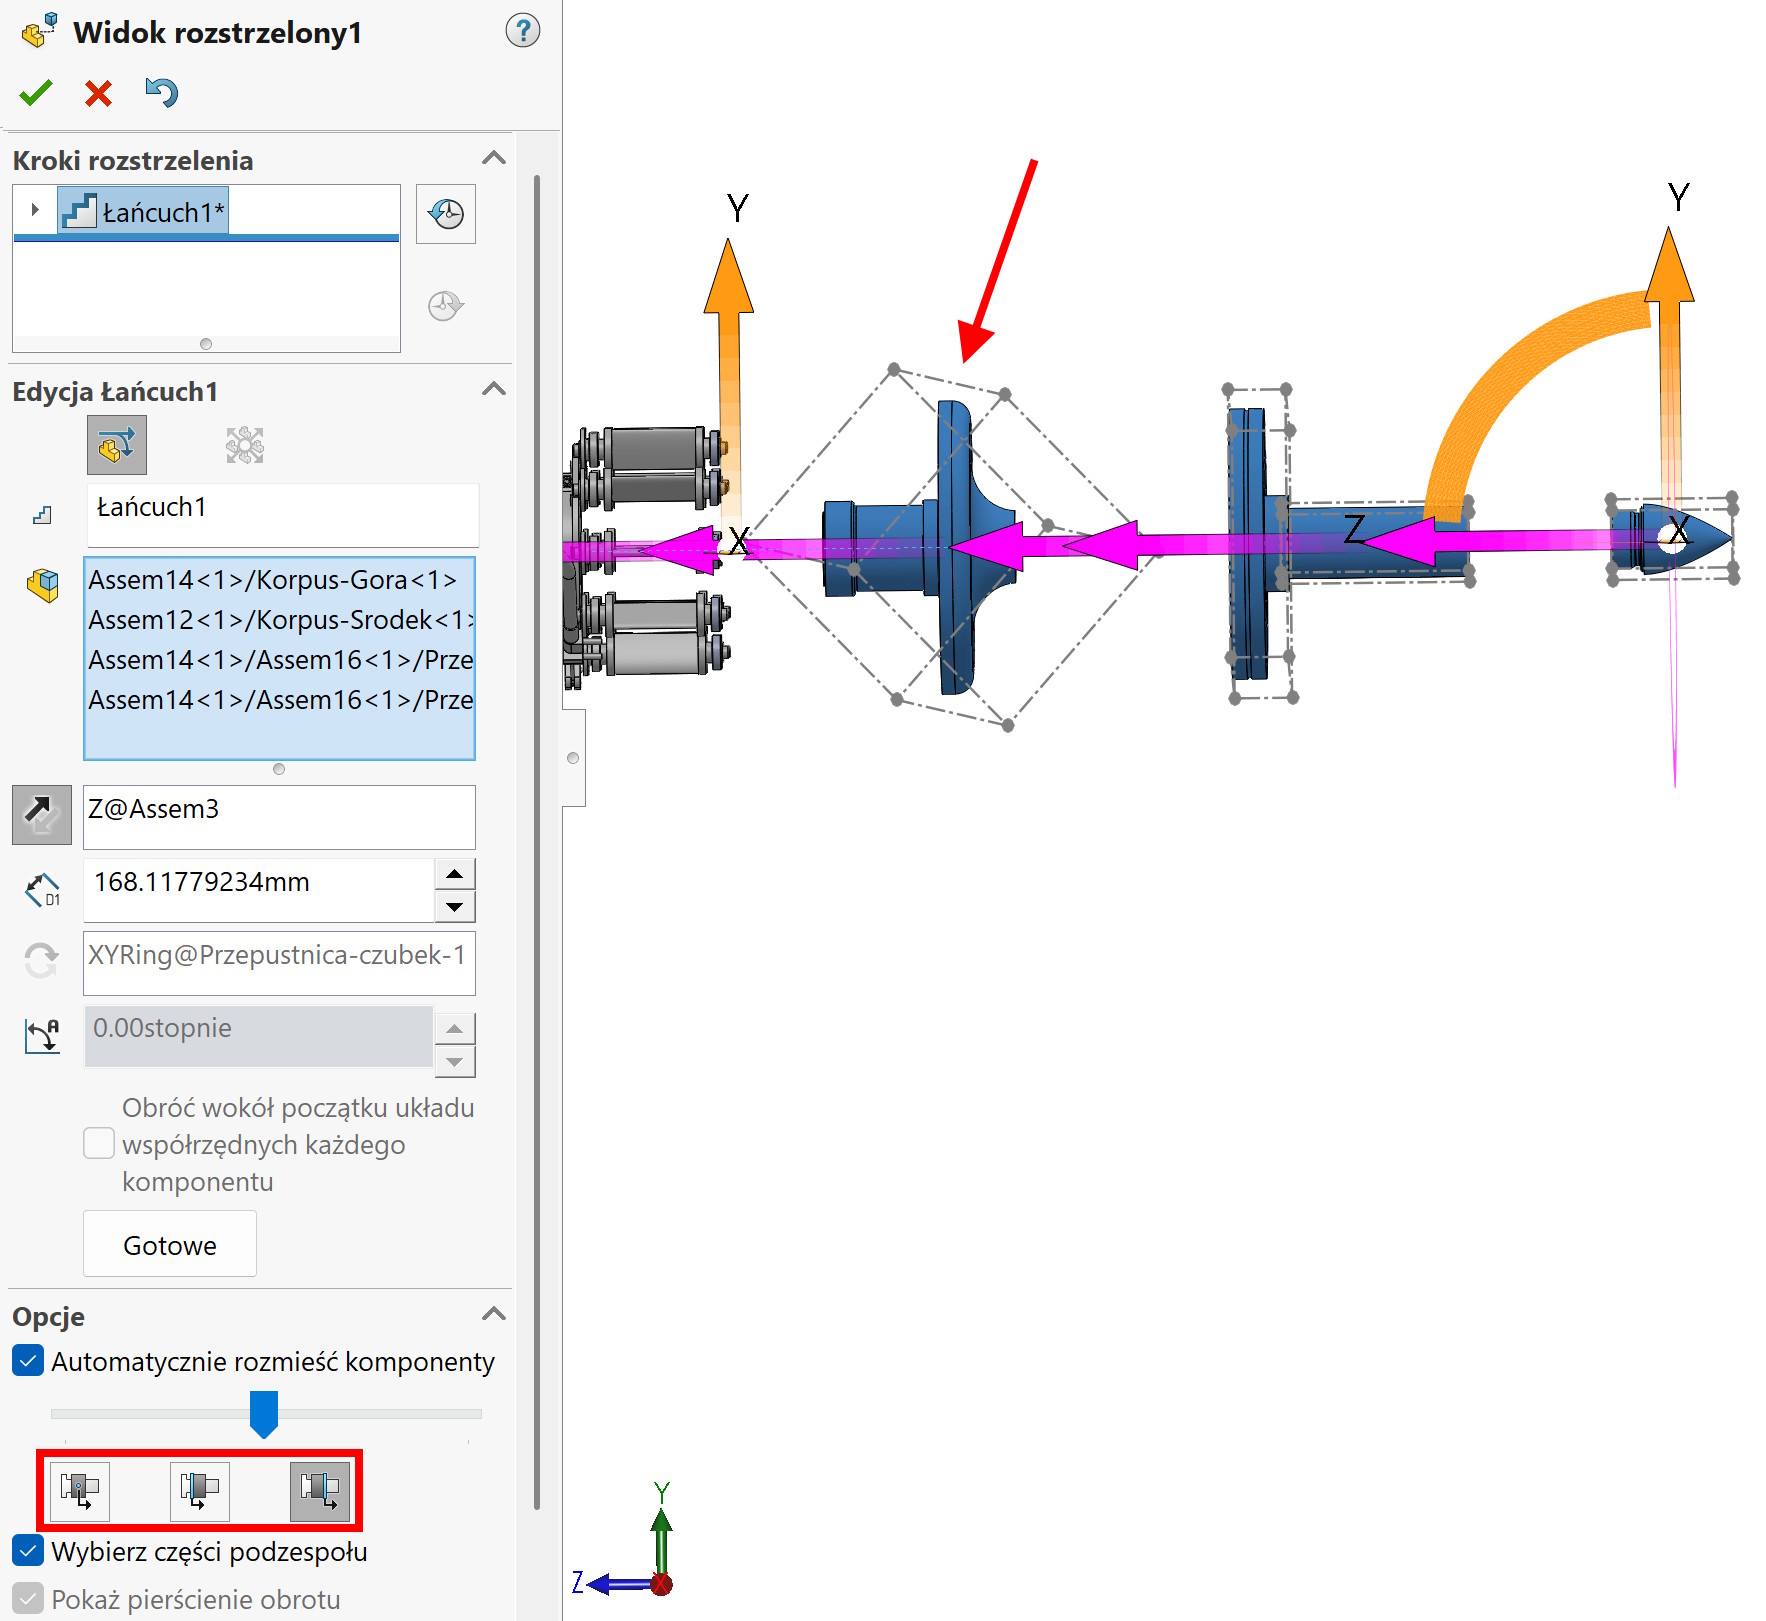1766x1621 pixels.
Task: Uncheck Automatycznie rozmieść komponenty
Action: (x=28, y=1361)
